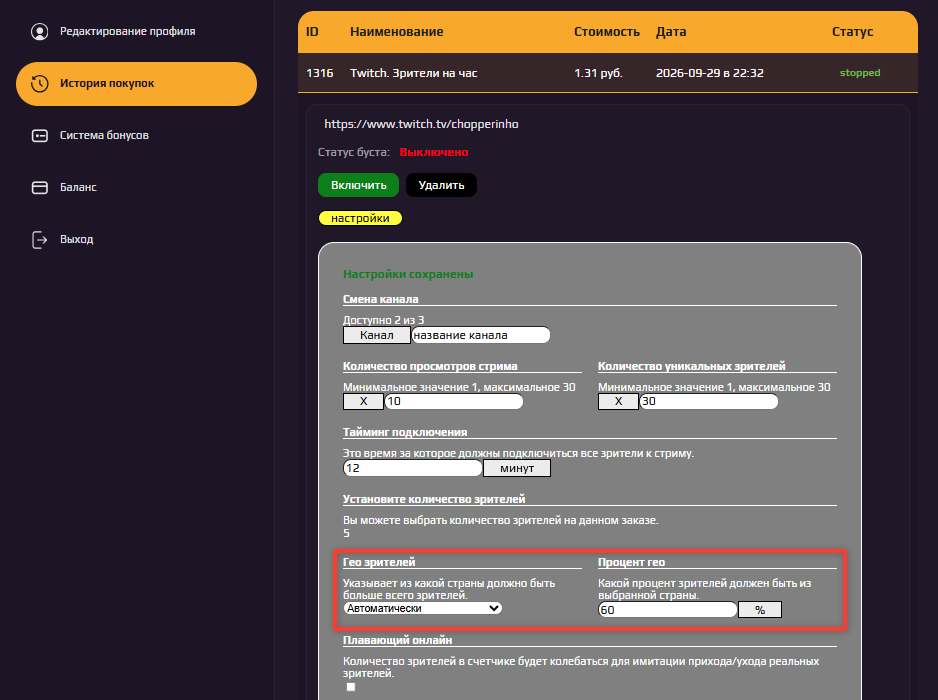Click the stopped status label
Screen dimensions: 938x700
(860, 73)
